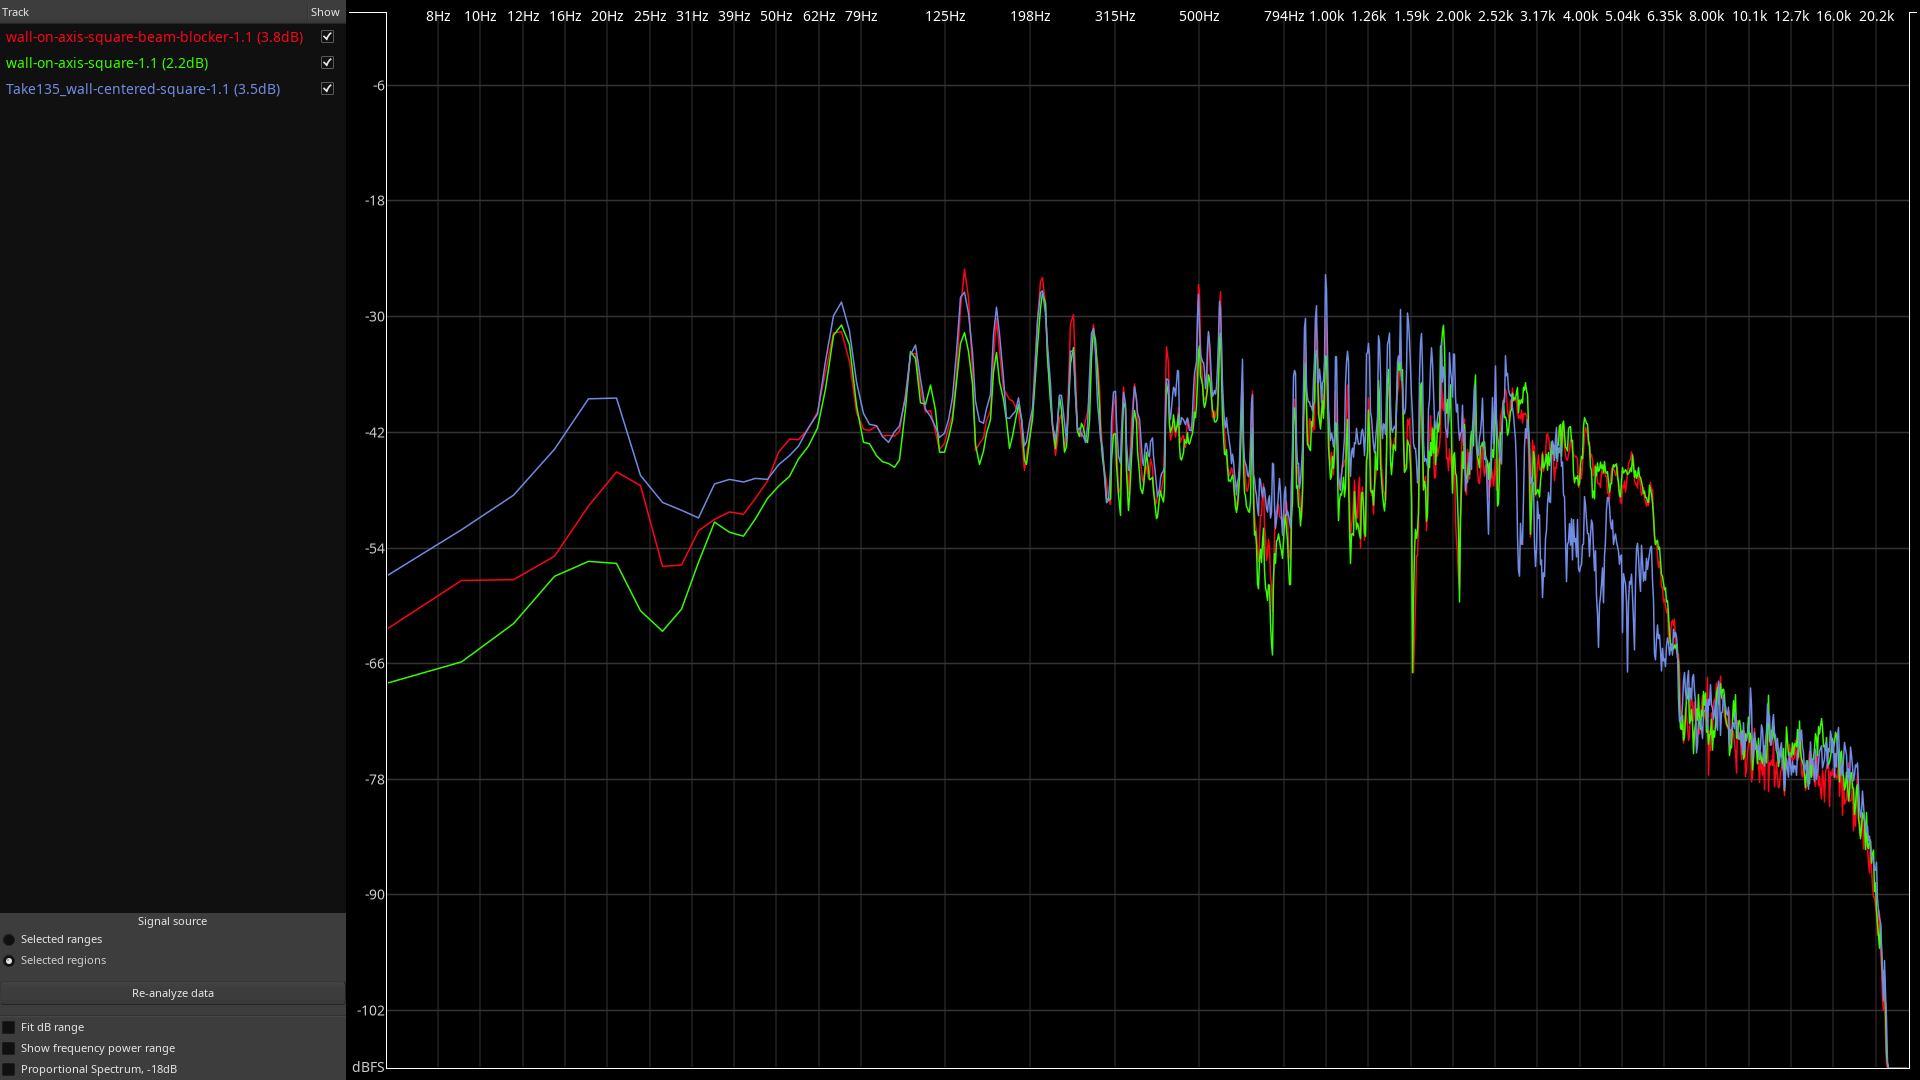The width and height of the screenshot is (1920, 1080).
Task: Click the 125Hz frequency axis label
Action: pos(945,16)
